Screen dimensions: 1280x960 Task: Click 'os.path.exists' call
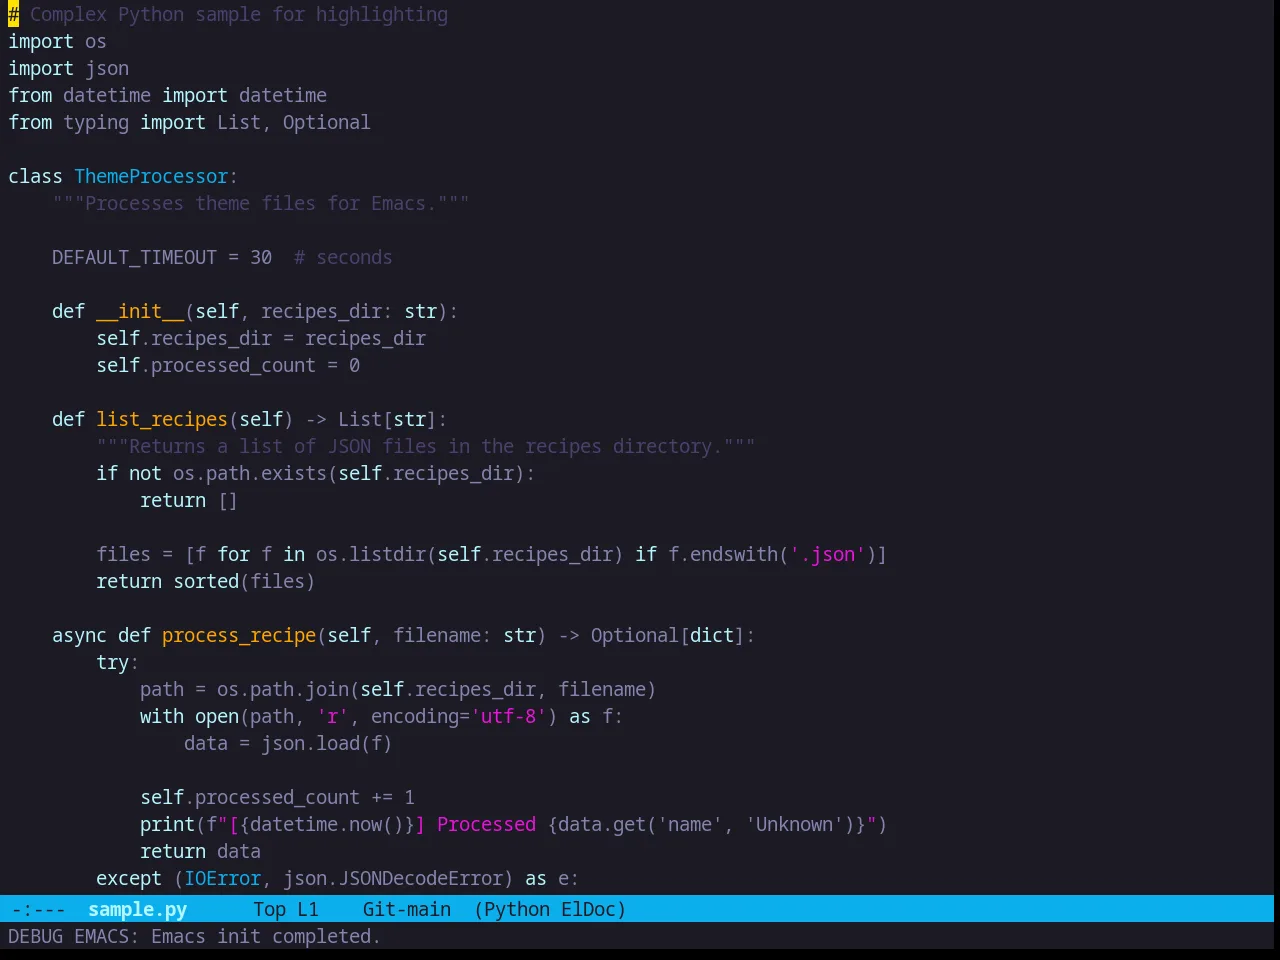coord(250,473)
